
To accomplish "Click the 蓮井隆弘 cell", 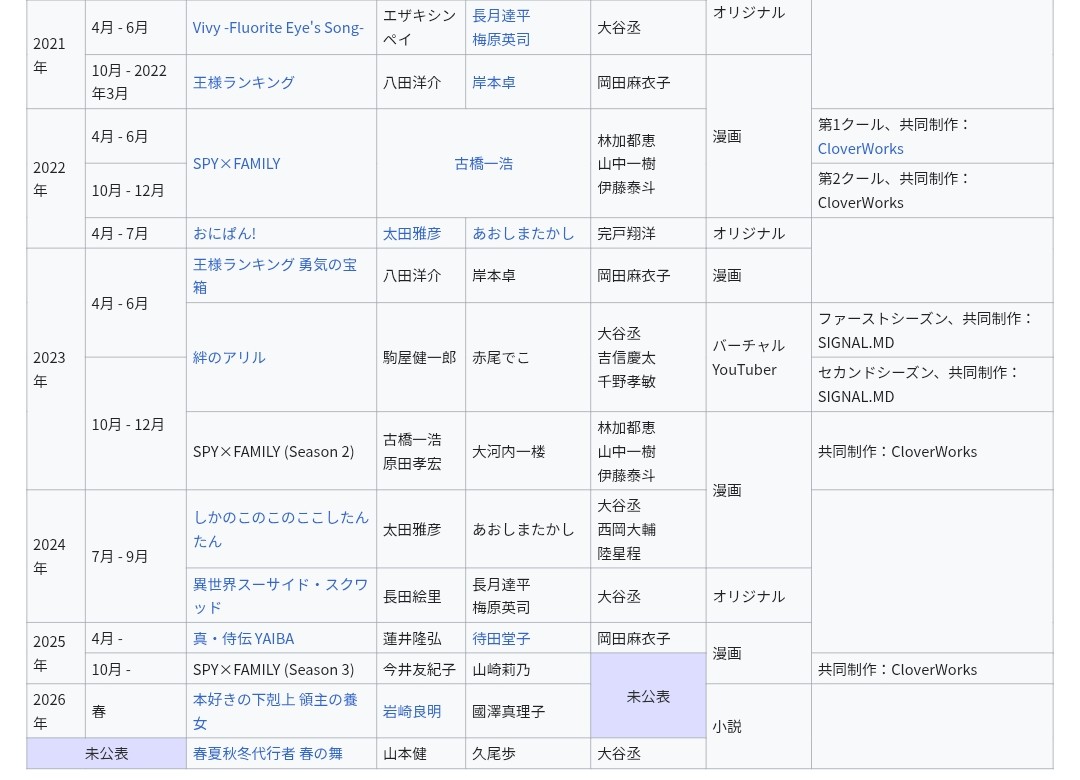I will tap(421, 638).
